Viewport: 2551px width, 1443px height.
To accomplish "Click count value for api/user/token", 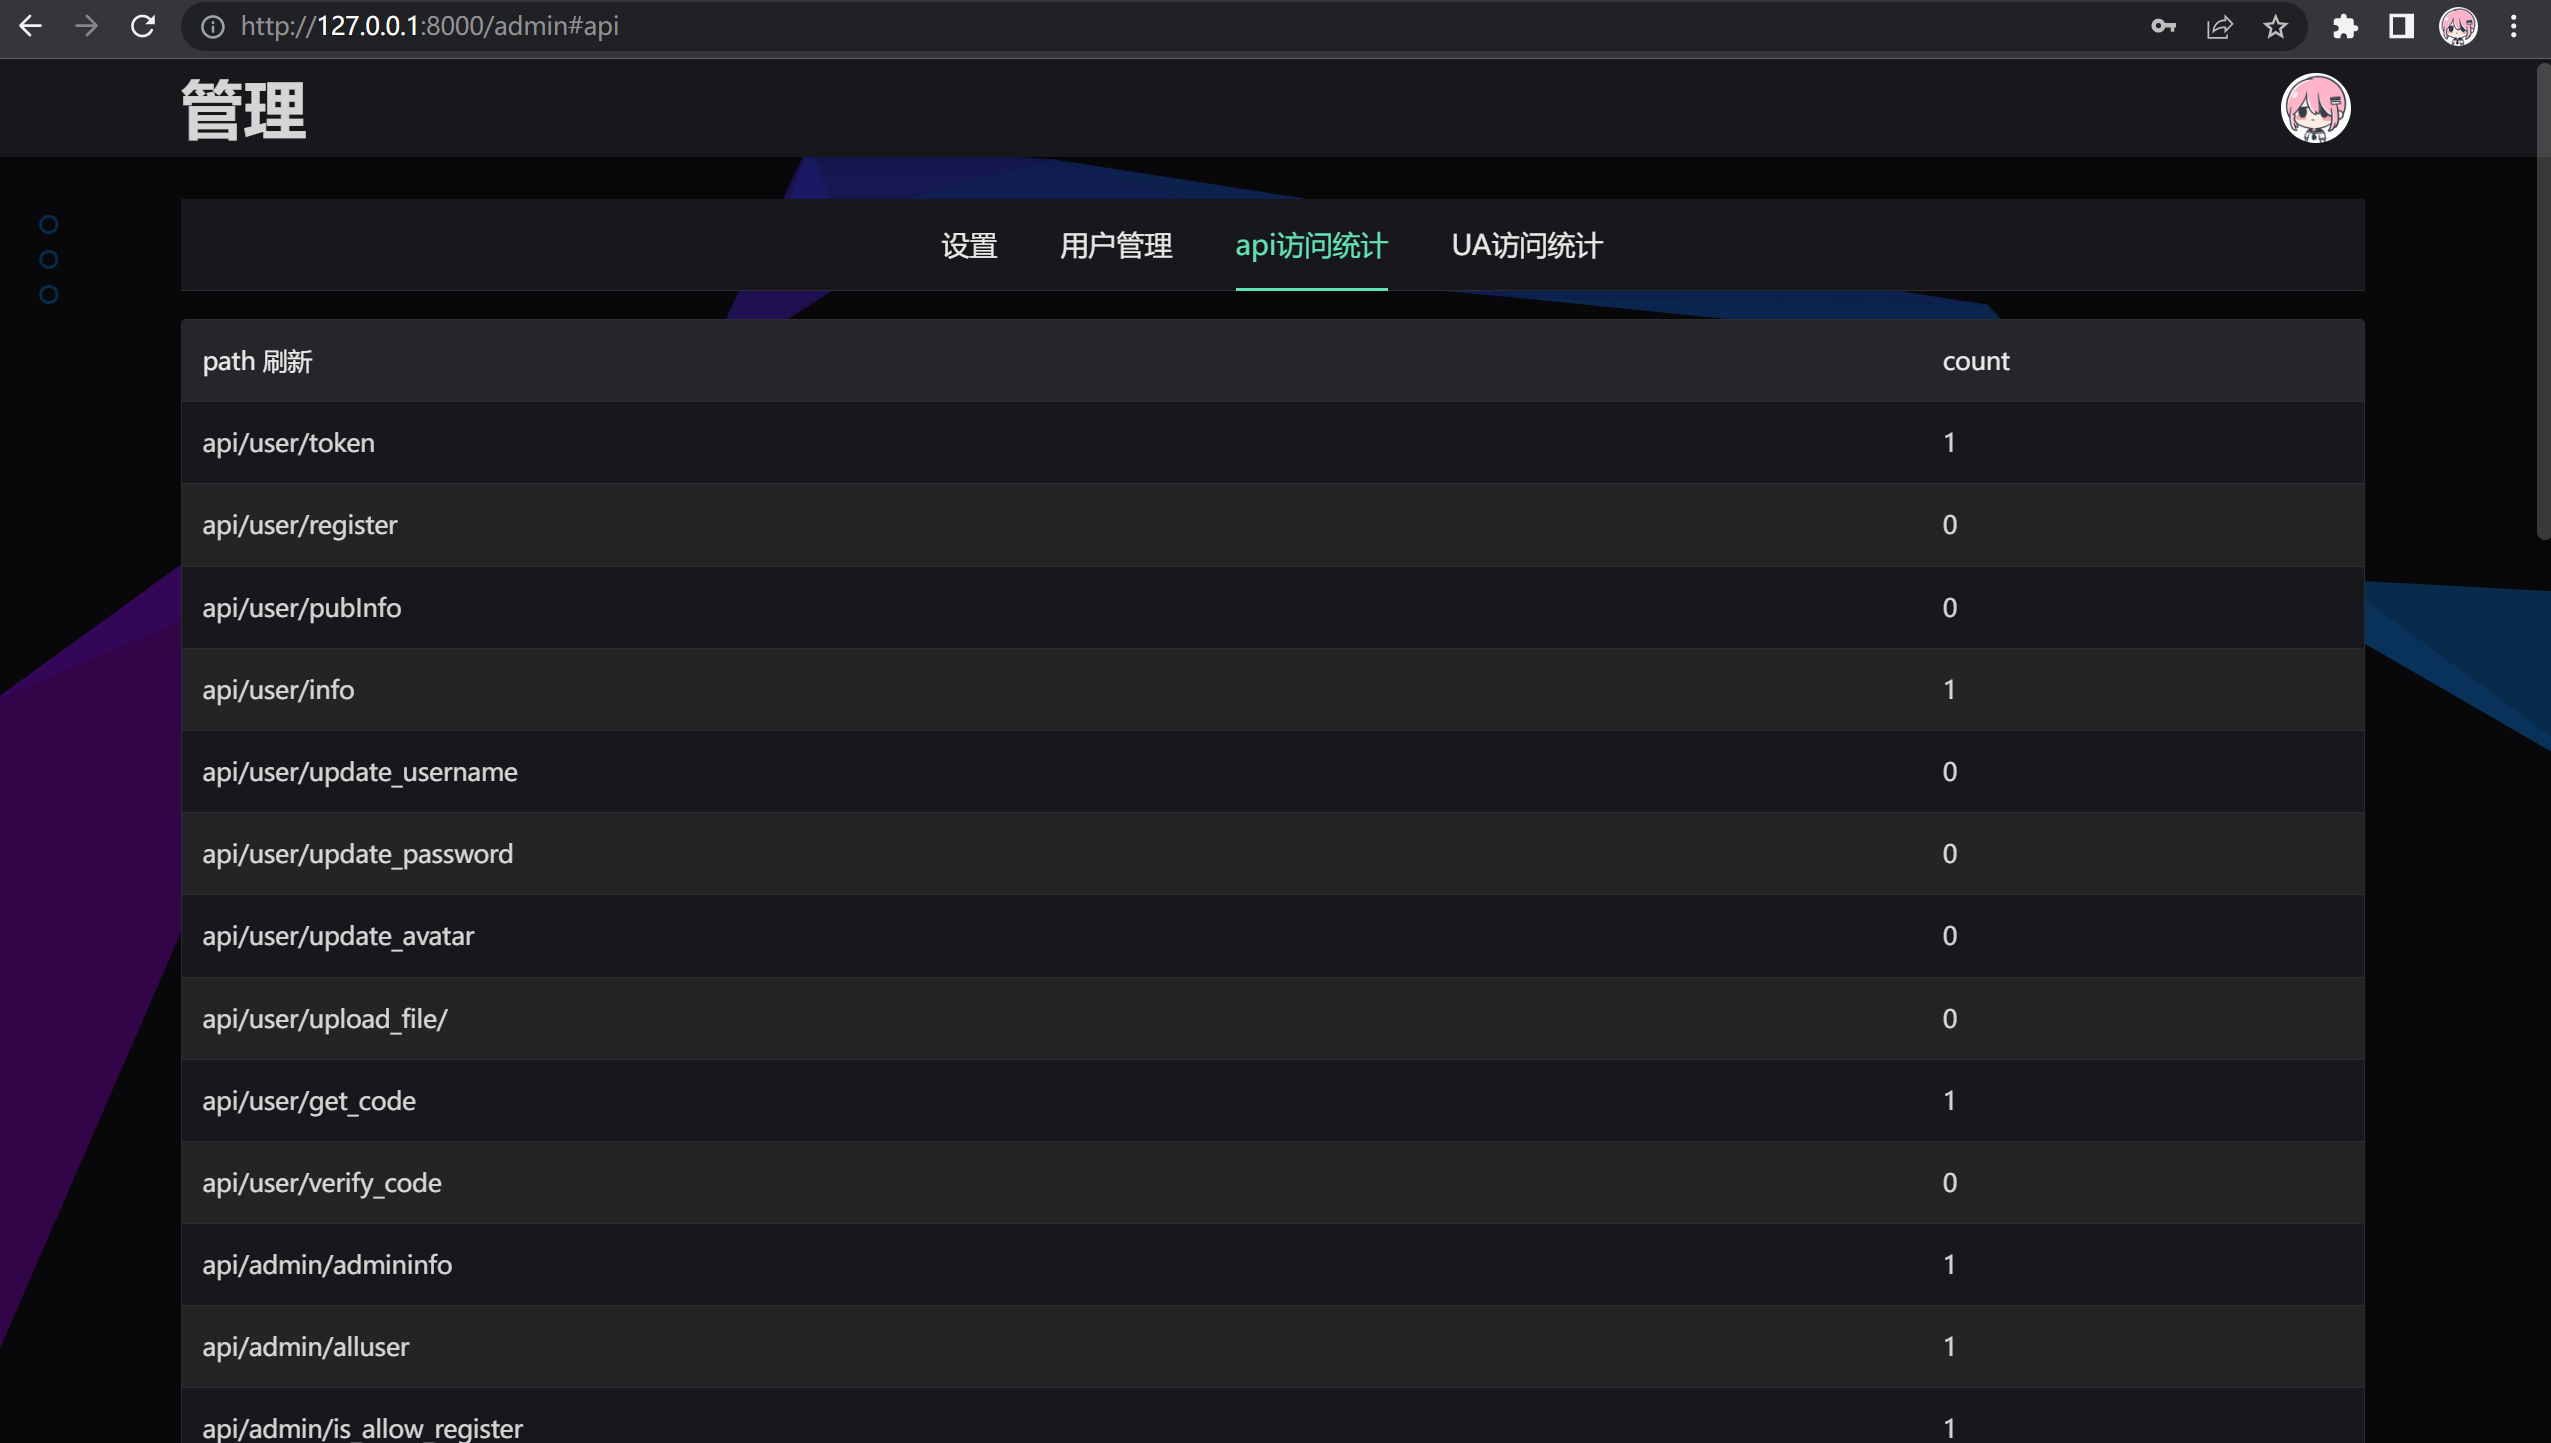I will [x=1949, y=443].
